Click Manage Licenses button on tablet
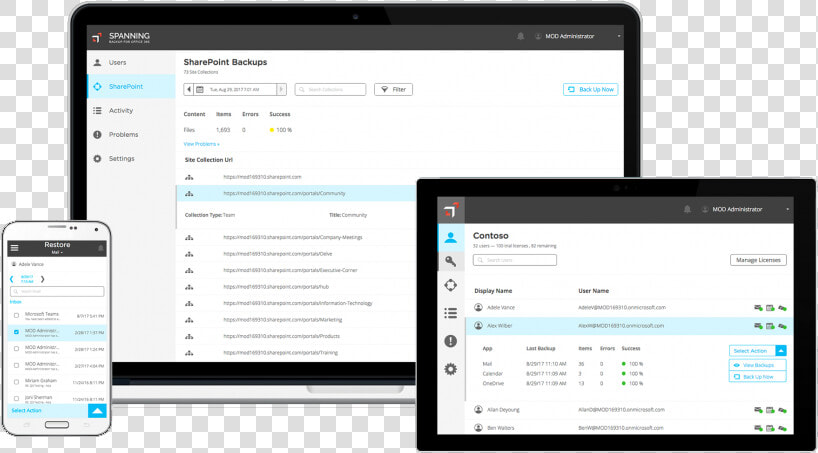 coord(758,260)
